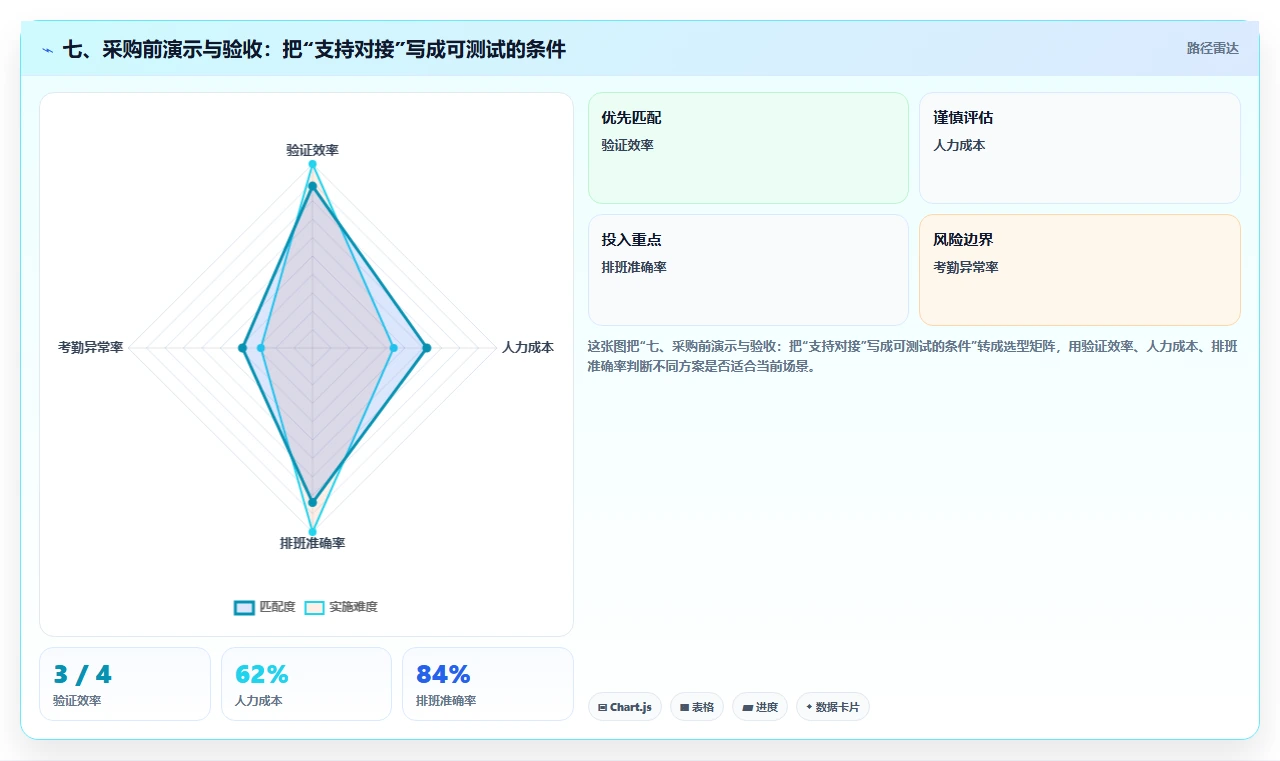Open the 谨慎评估 card
Viewport: 1280px width, 761px height.
(x=1080, y=148)
